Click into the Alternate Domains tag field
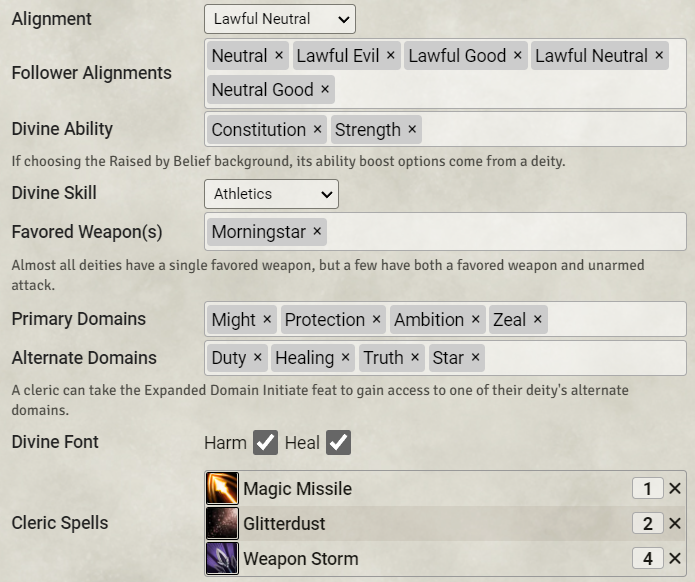 tap(580, 358)
